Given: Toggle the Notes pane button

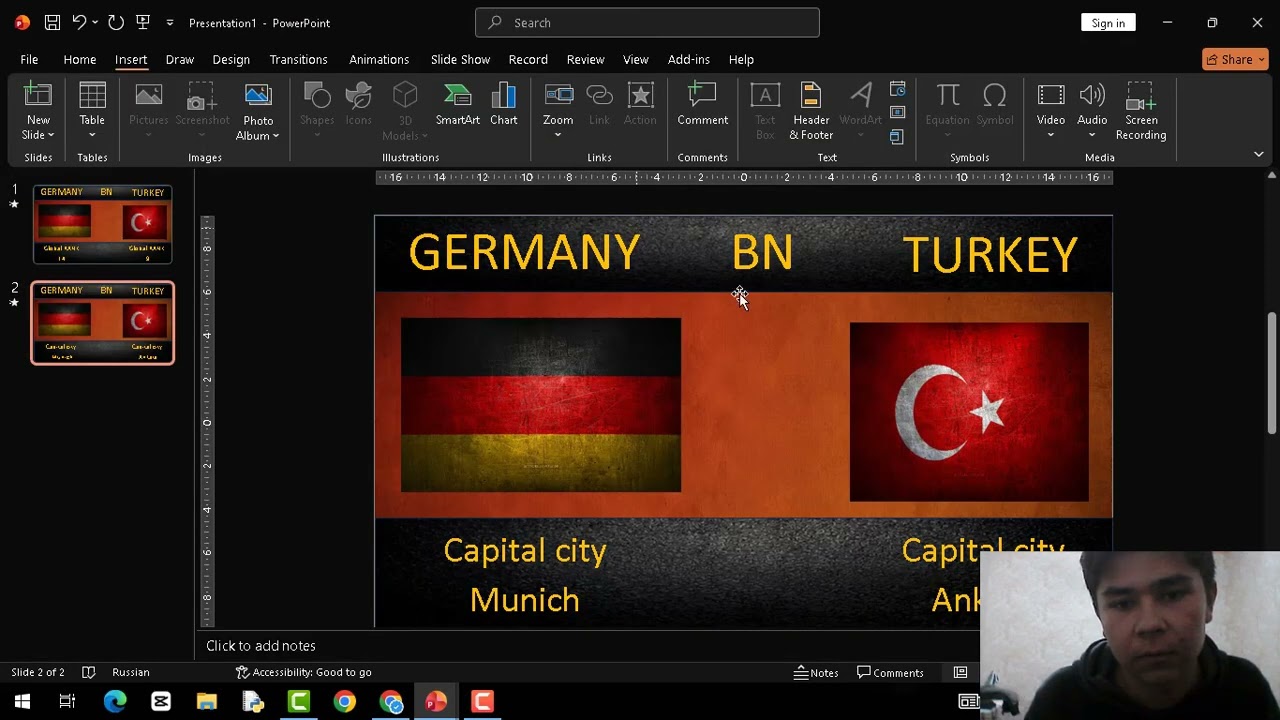Looking at the screenshot, I should (x=816, y=672).
